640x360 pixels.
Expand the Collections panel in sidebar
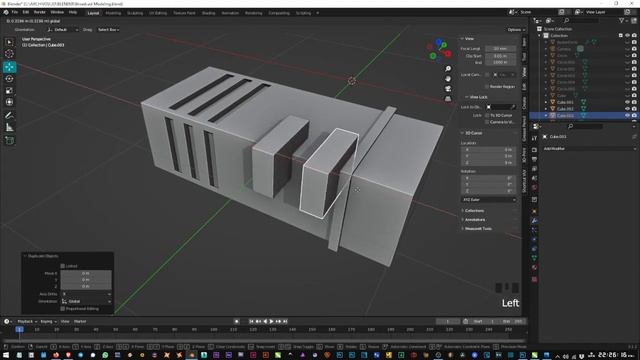474,211
